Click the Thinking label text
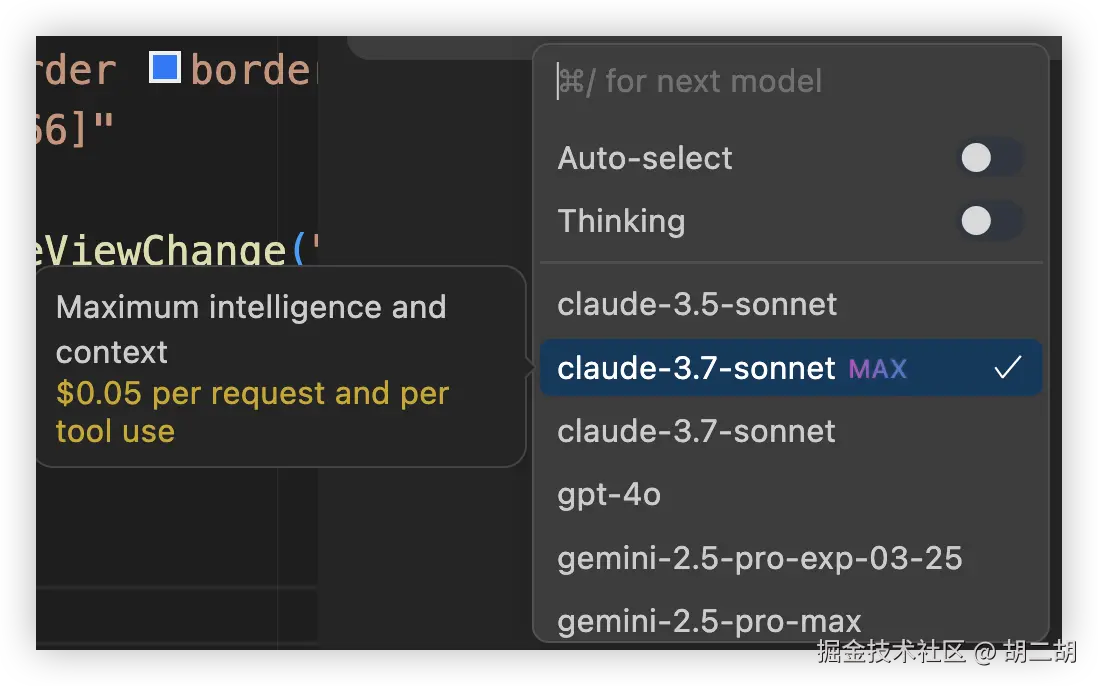The height and width of the screenshot is (686, 1098). point(621,221)
